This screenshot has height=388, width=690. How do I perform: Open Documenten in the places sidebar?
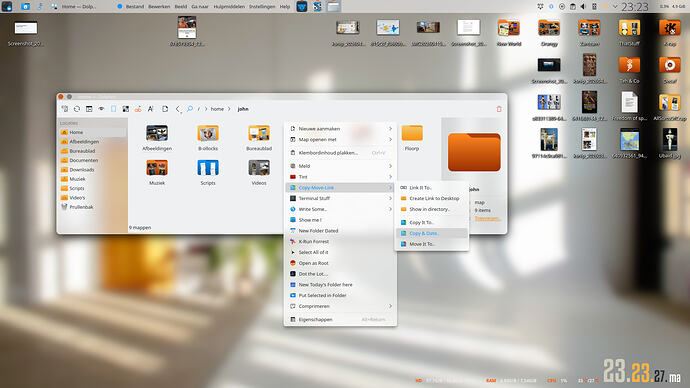point(92,160)
